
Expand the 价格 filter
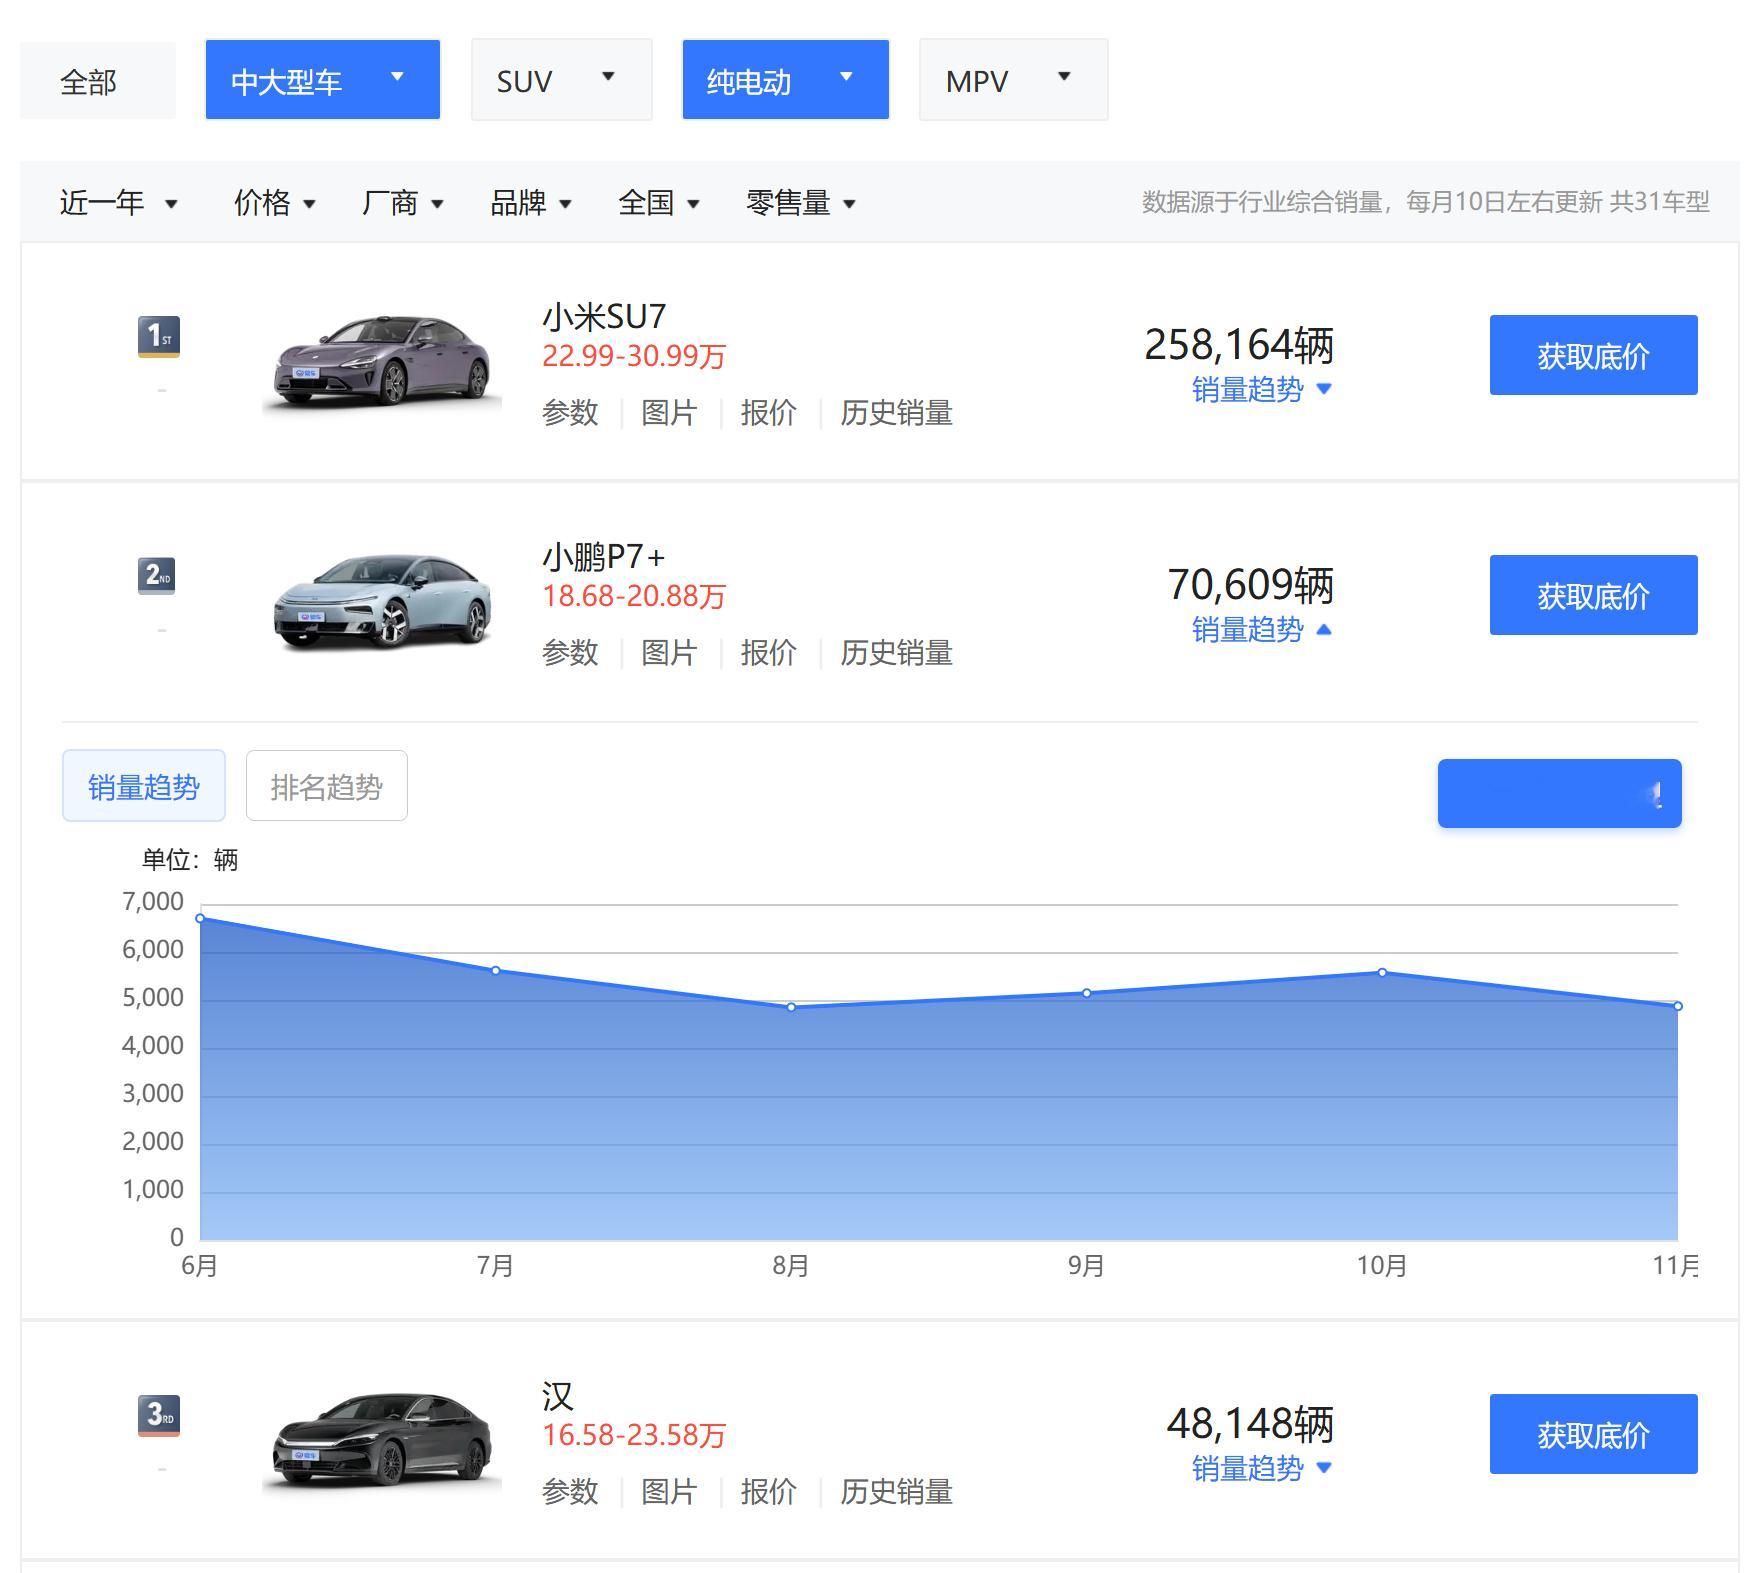coord(275,203)
